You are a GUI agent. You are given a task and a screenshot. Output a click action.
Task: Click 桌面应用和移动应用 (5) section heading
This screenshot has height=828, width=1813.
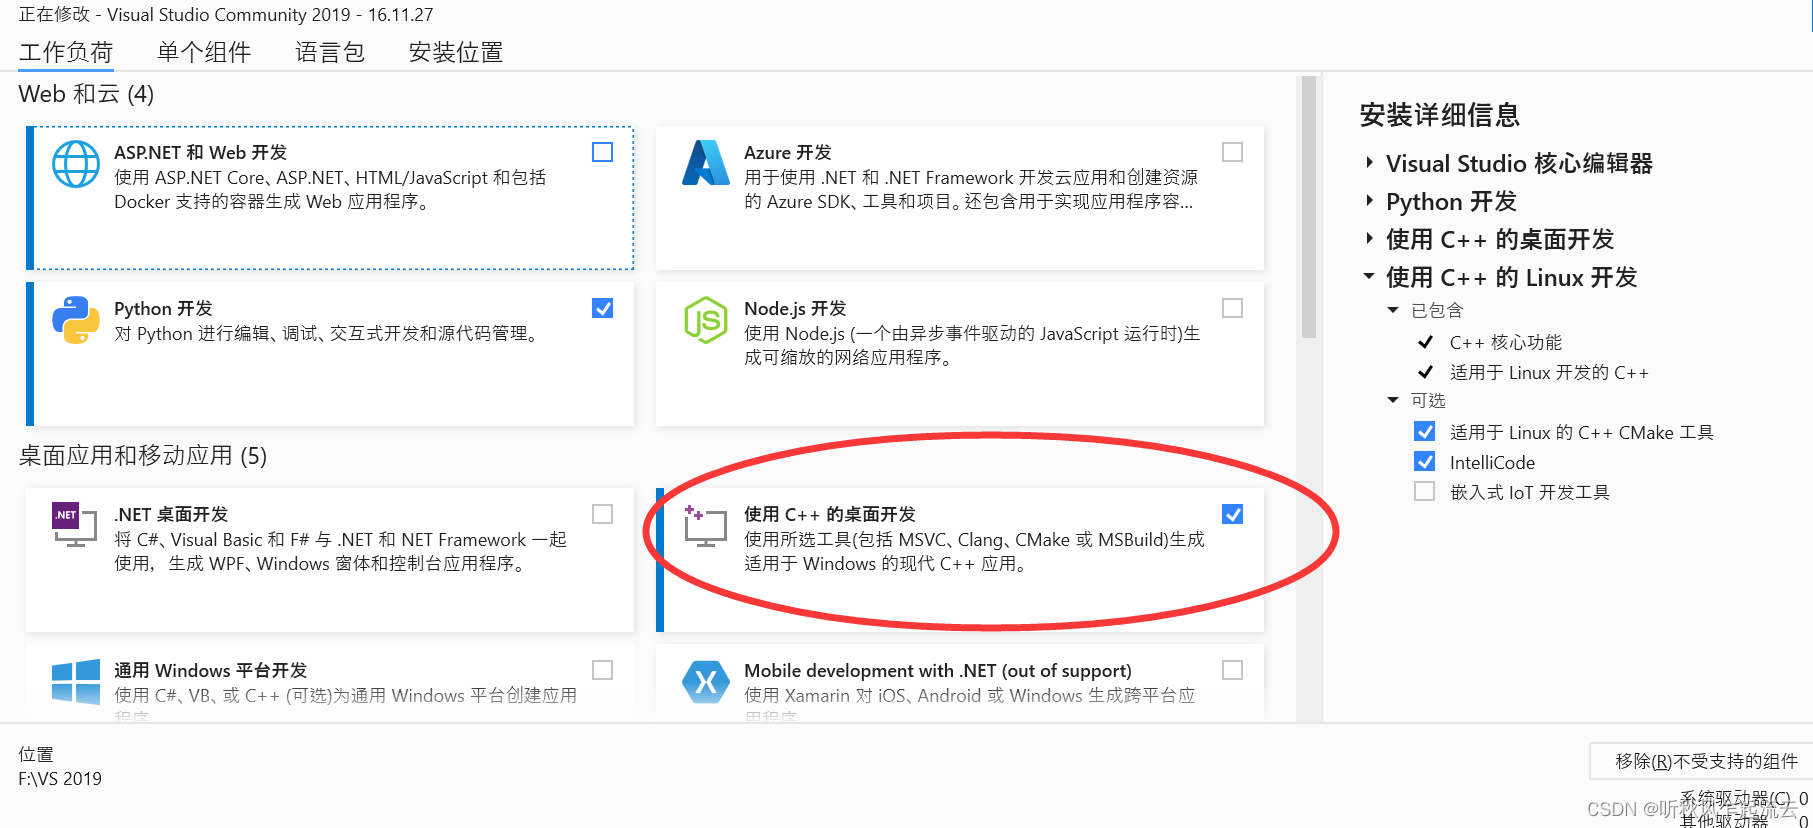(x=143, y=456)
